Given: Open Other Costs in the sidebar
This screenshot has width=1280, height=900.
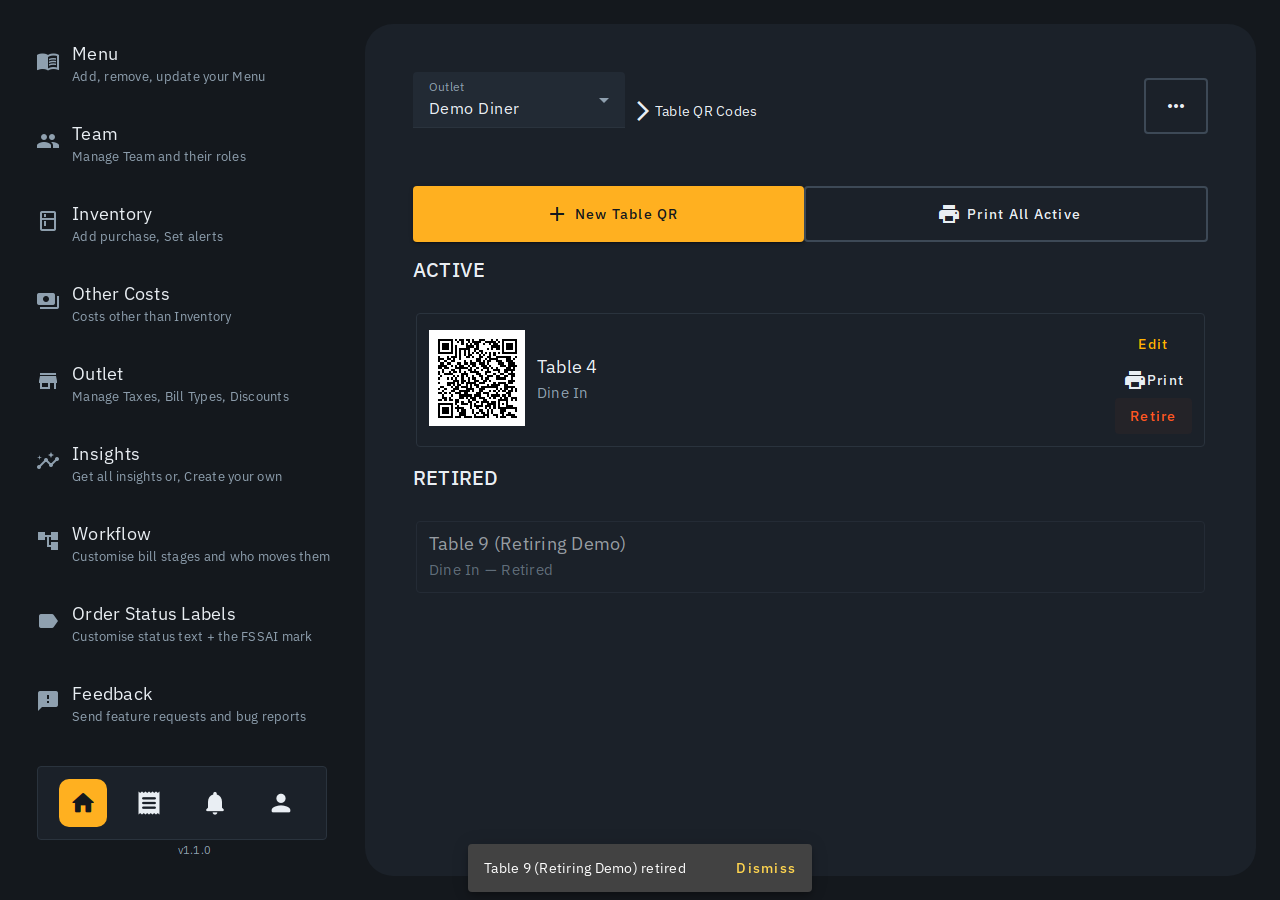Looking at the screenshot, I should pos(182,303).
